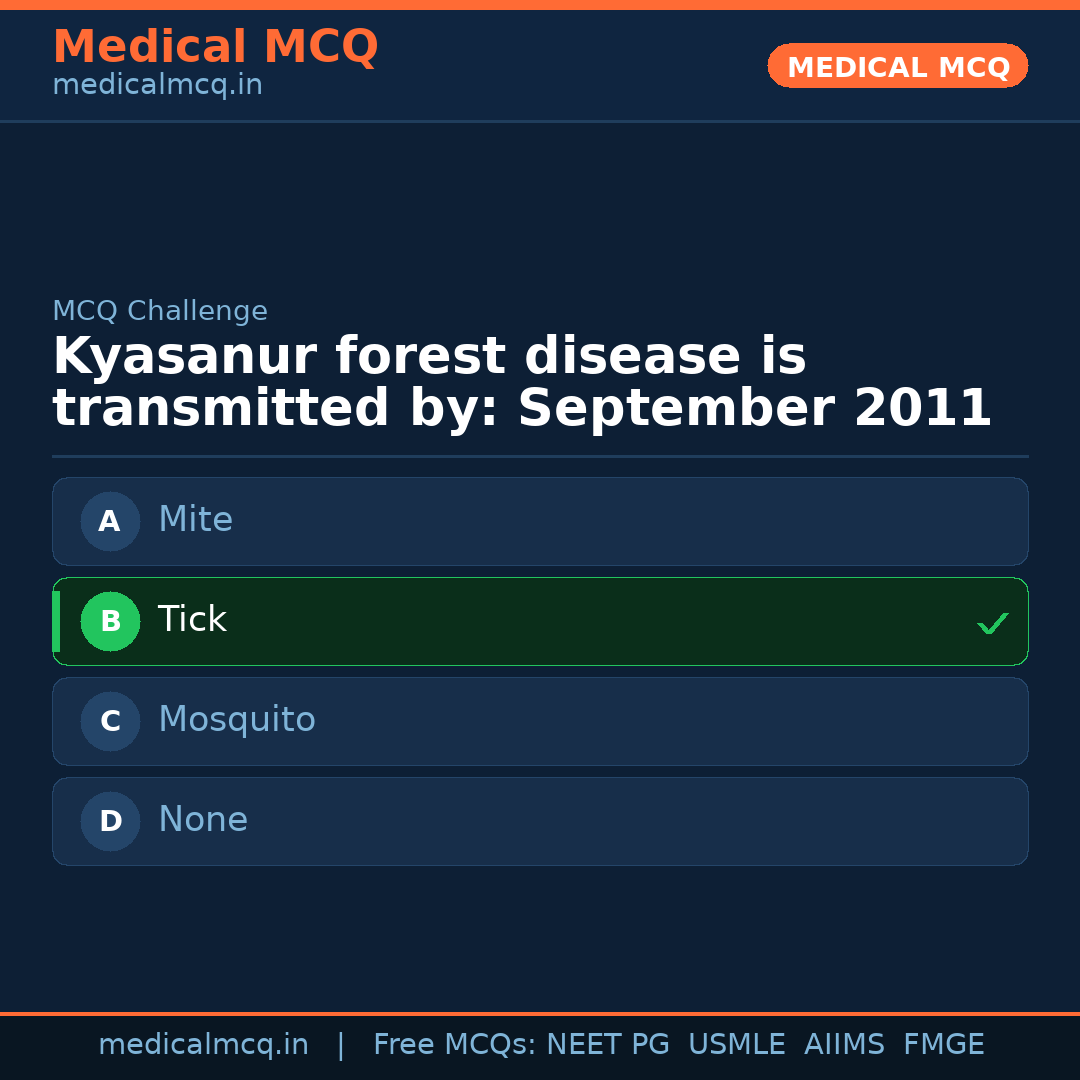Click the Kyasanur forest disease question text
This screenshot has height=1080, width=1080.
[520, 381]
